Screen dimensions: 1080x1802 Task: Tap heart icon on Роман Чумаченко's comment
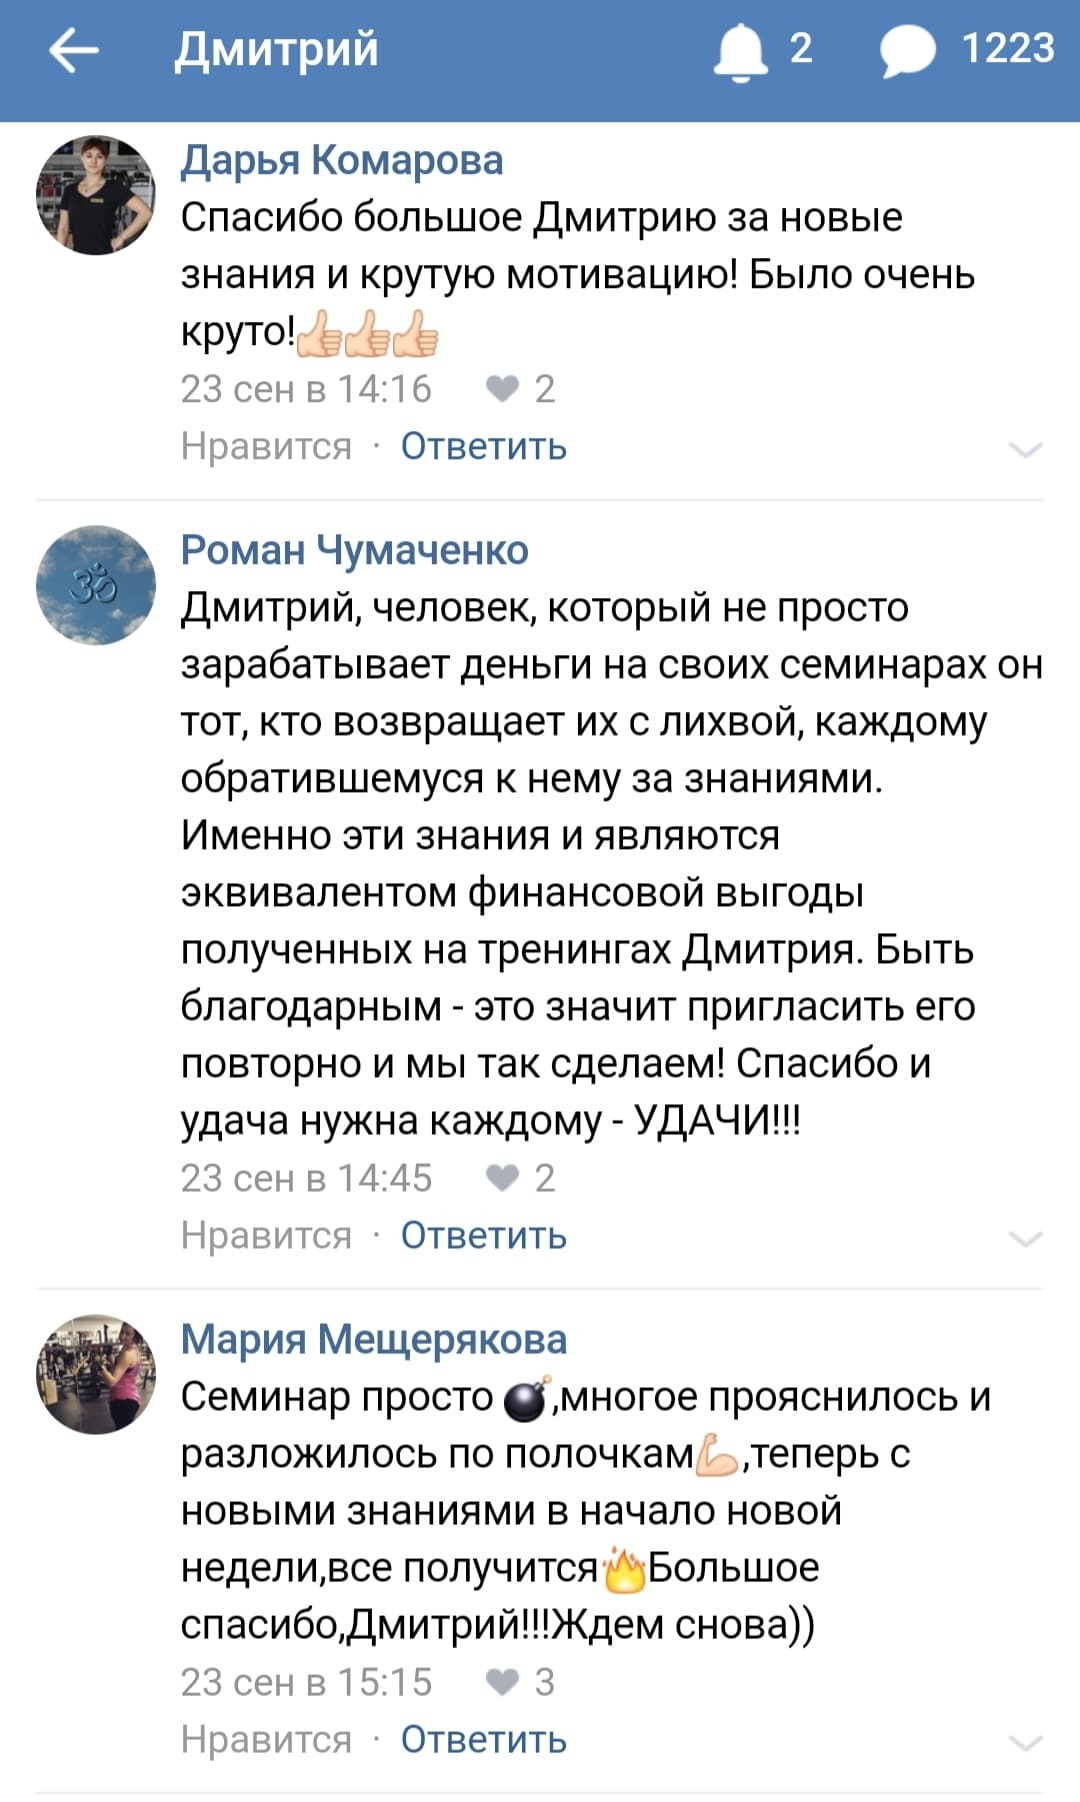point(502,1178)
